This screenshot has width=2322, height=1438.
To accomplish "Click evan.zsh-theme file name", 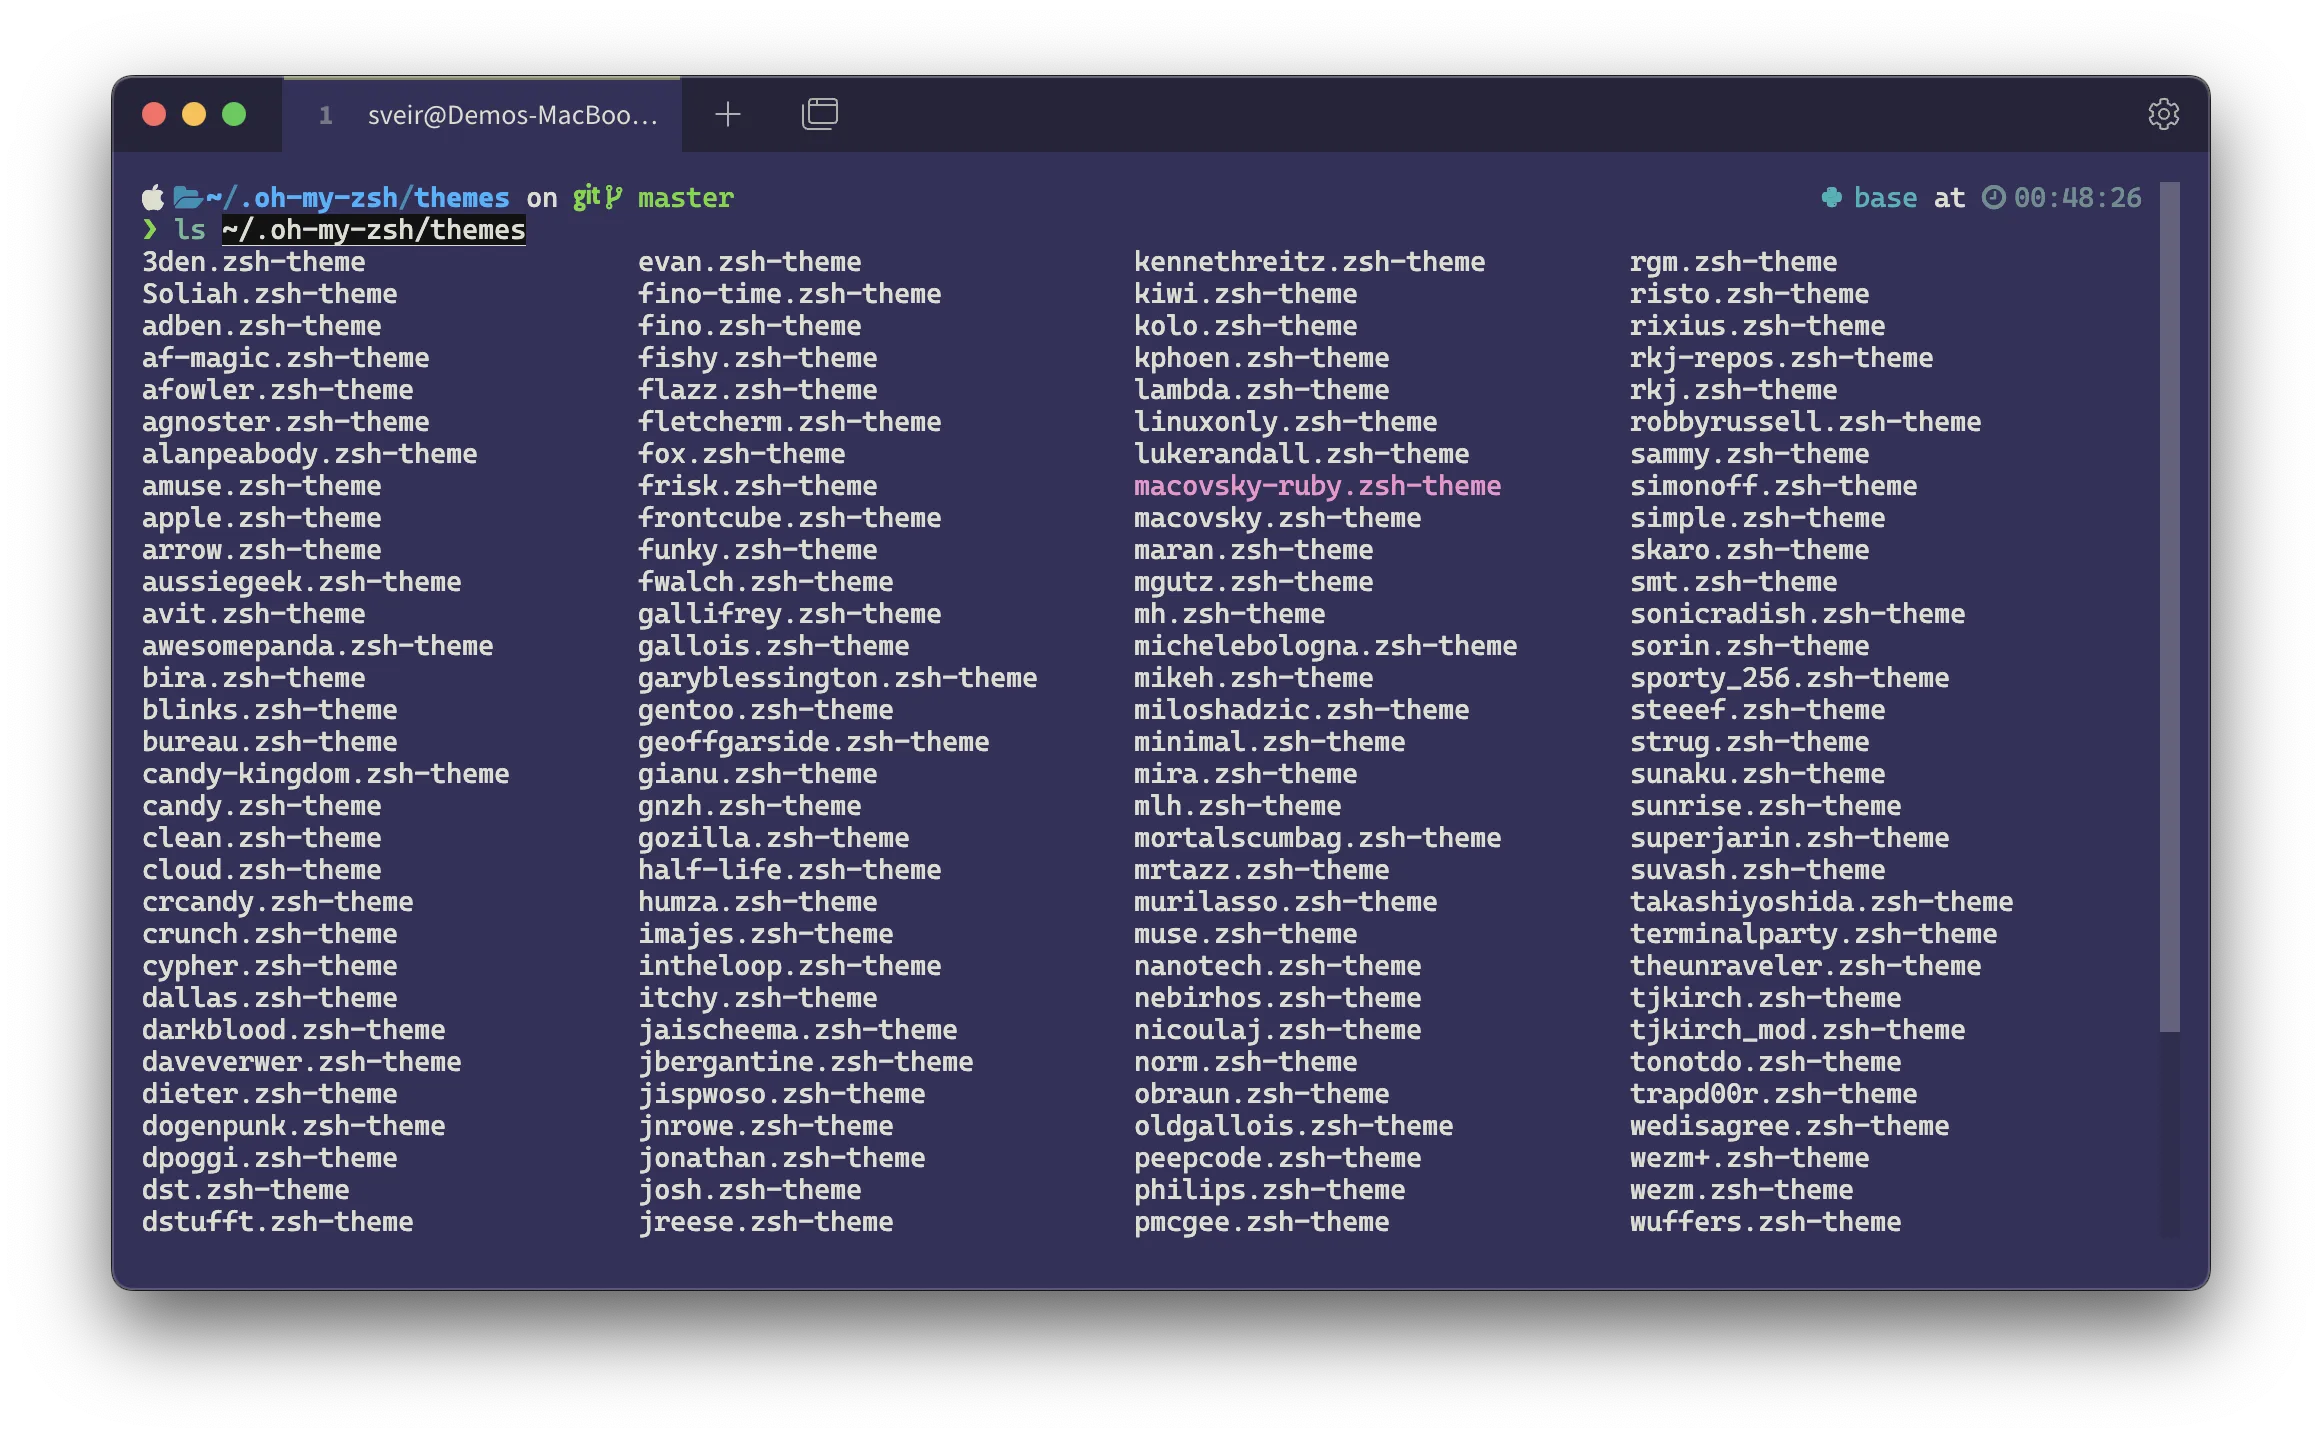I will pos(749,262).
